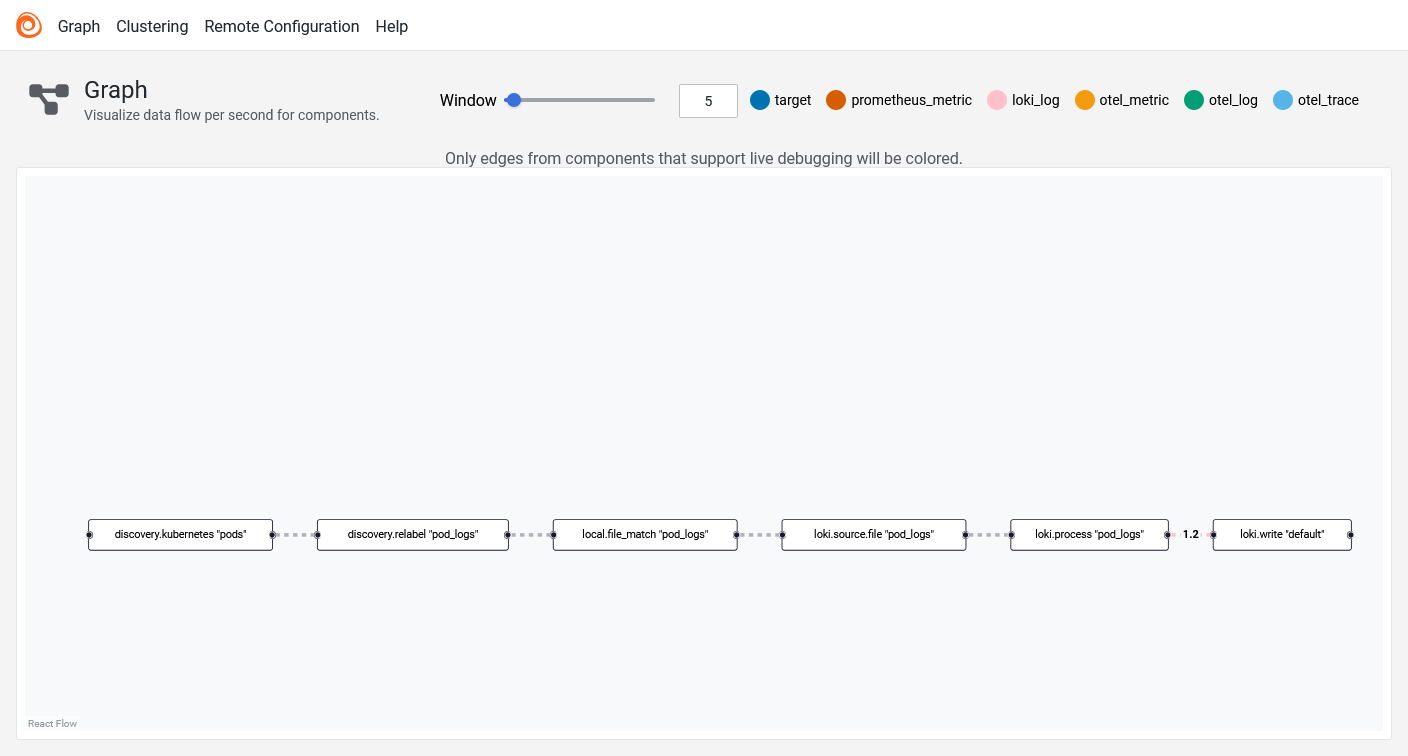Viewport: 1408px width, 756px height.
Task: Open the local.file_match "pod_logs" node
Action: tap(645, 535)
